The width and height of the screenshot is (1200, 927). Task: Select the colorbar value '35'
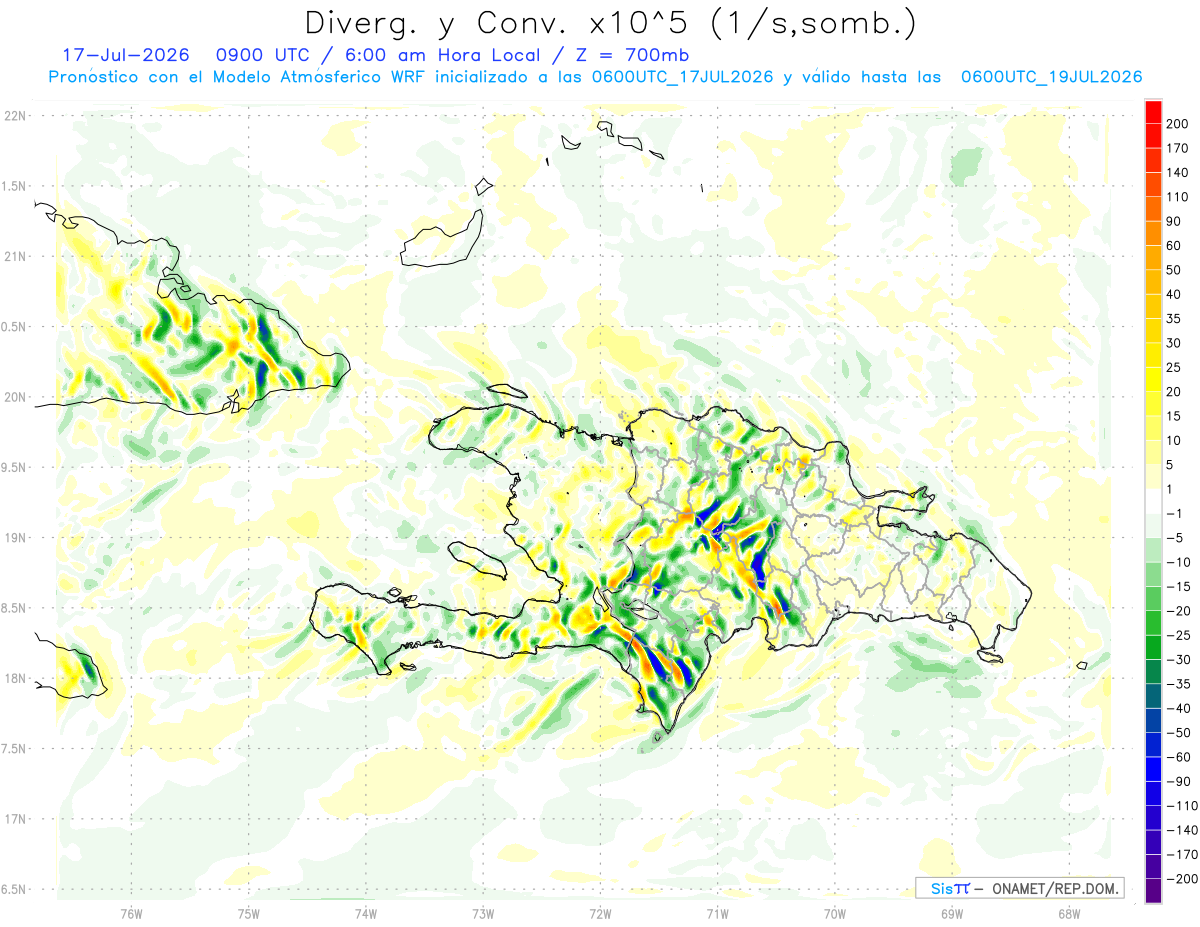click(x=1174, y=319)
